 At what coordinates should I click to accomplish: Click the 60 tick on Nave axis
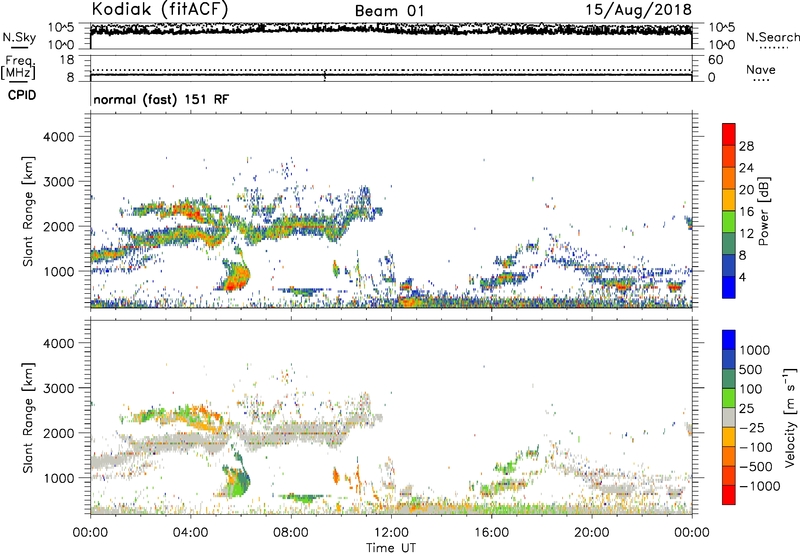[x=716, y=60]
